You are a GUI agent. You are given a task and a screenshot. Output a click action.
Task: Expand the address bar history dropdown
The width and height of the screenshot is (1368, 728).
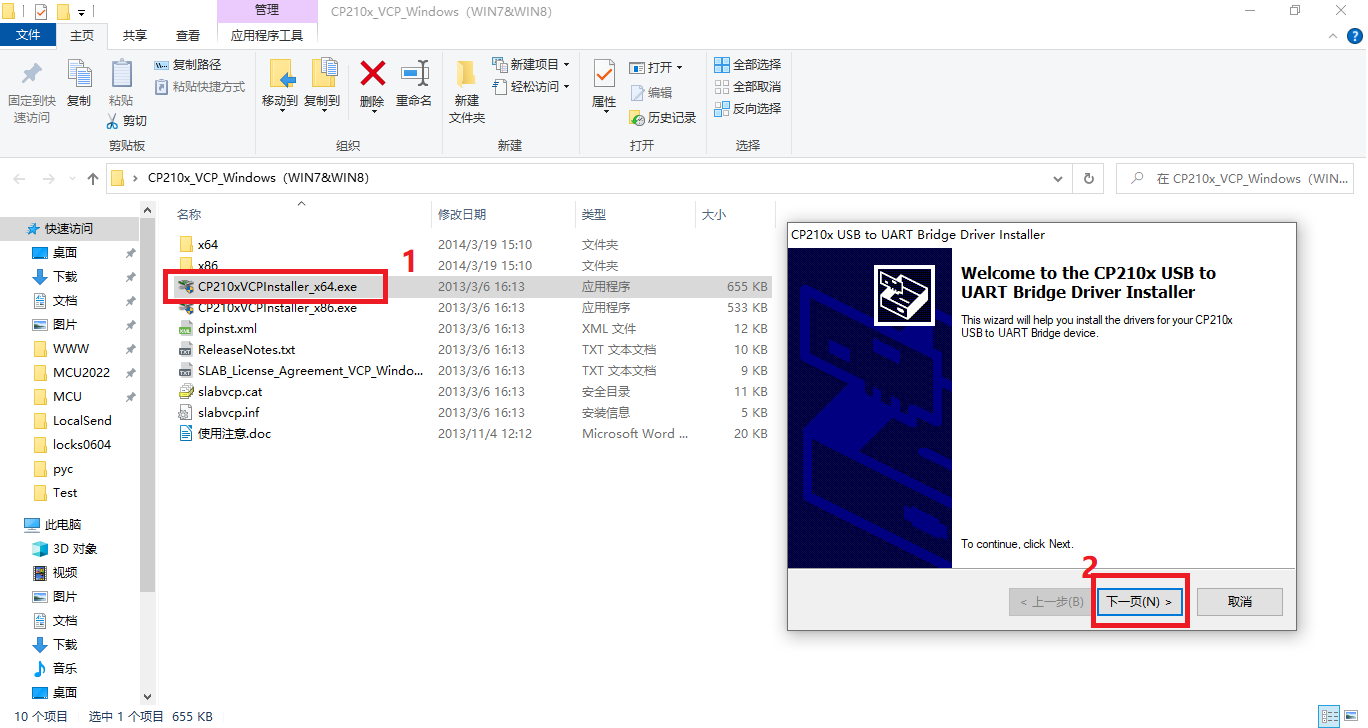tap(1058, 179)
